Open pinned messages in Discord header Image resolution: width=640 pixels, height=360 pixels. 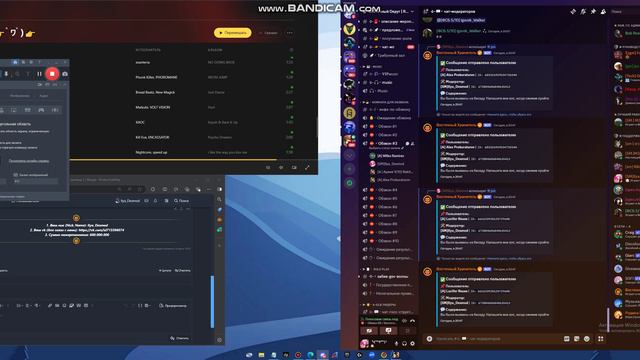pos(593,12)
